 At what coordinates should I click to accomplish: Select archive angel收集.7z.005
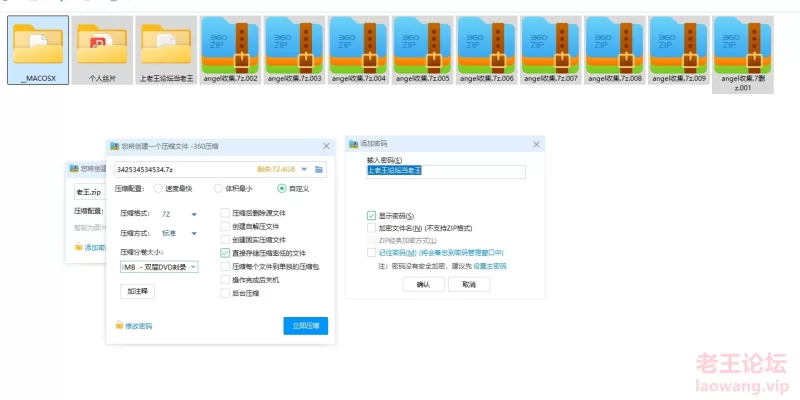click(x=422, y=50)
